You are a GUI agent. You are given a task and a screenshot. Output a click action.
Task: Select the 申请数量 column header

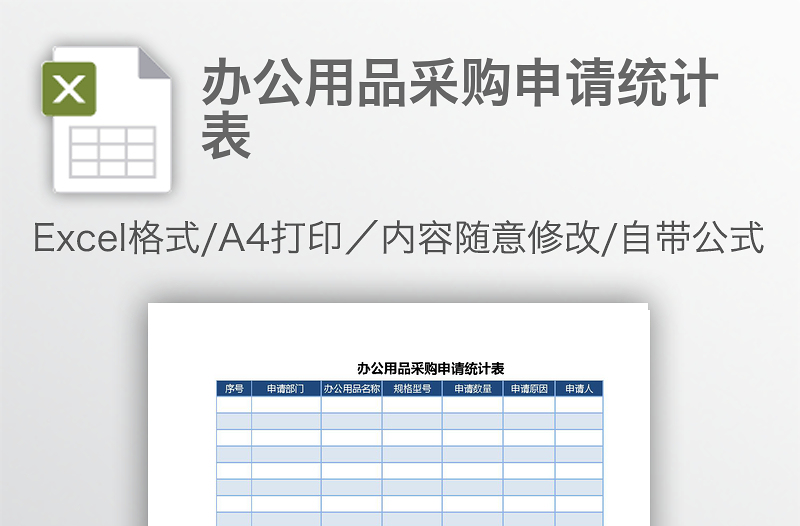(473, 389)
